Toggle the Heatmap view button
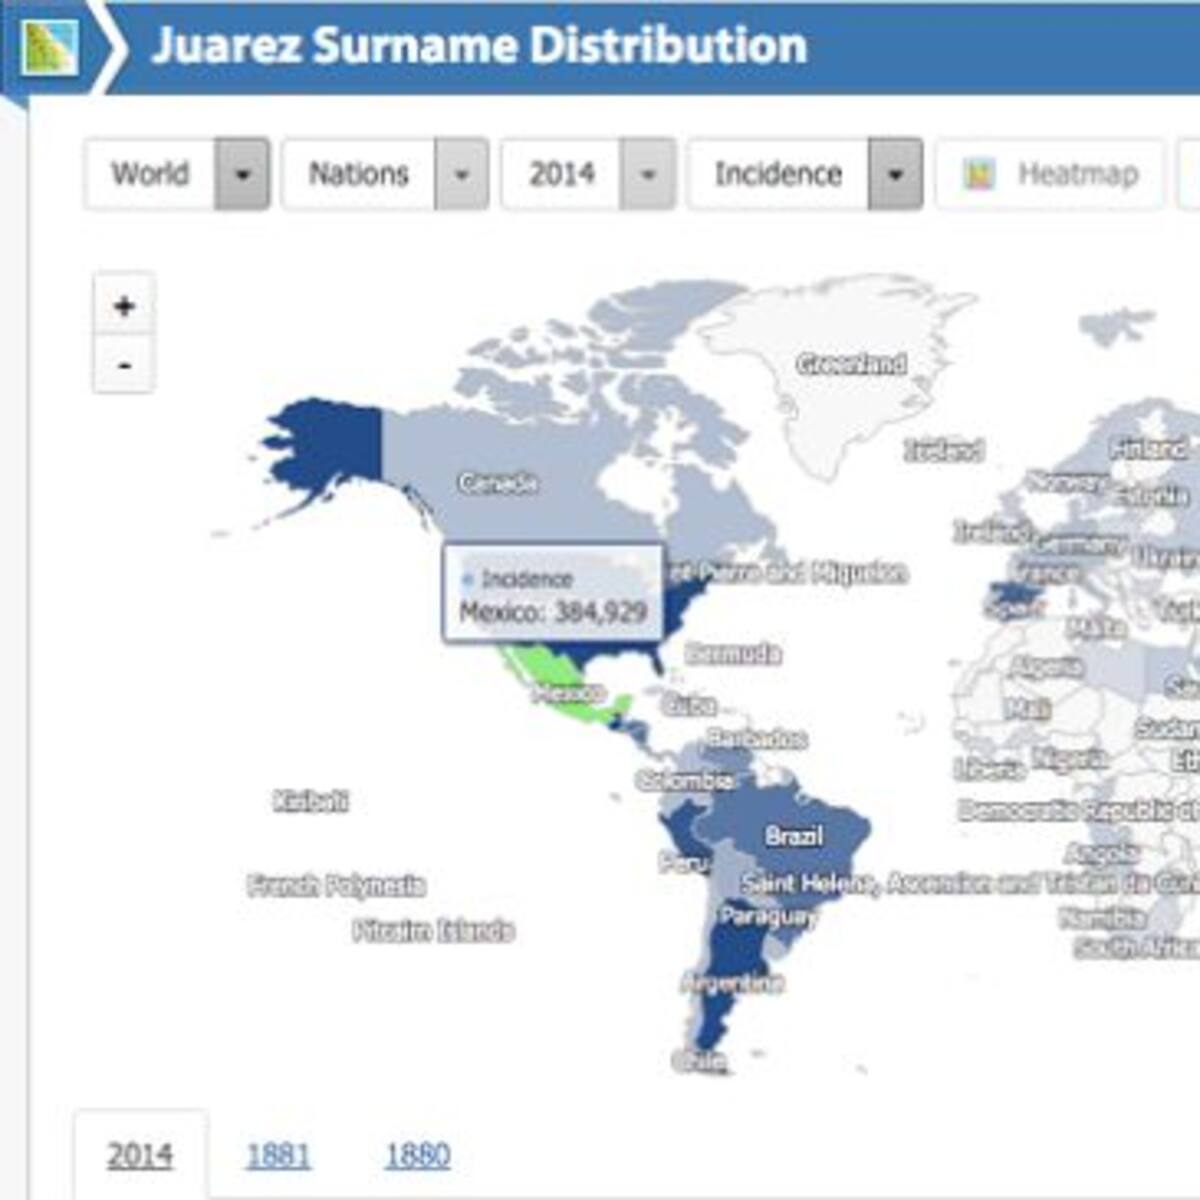This screenshot has height=1200, width=1200. coord(1050,175)
